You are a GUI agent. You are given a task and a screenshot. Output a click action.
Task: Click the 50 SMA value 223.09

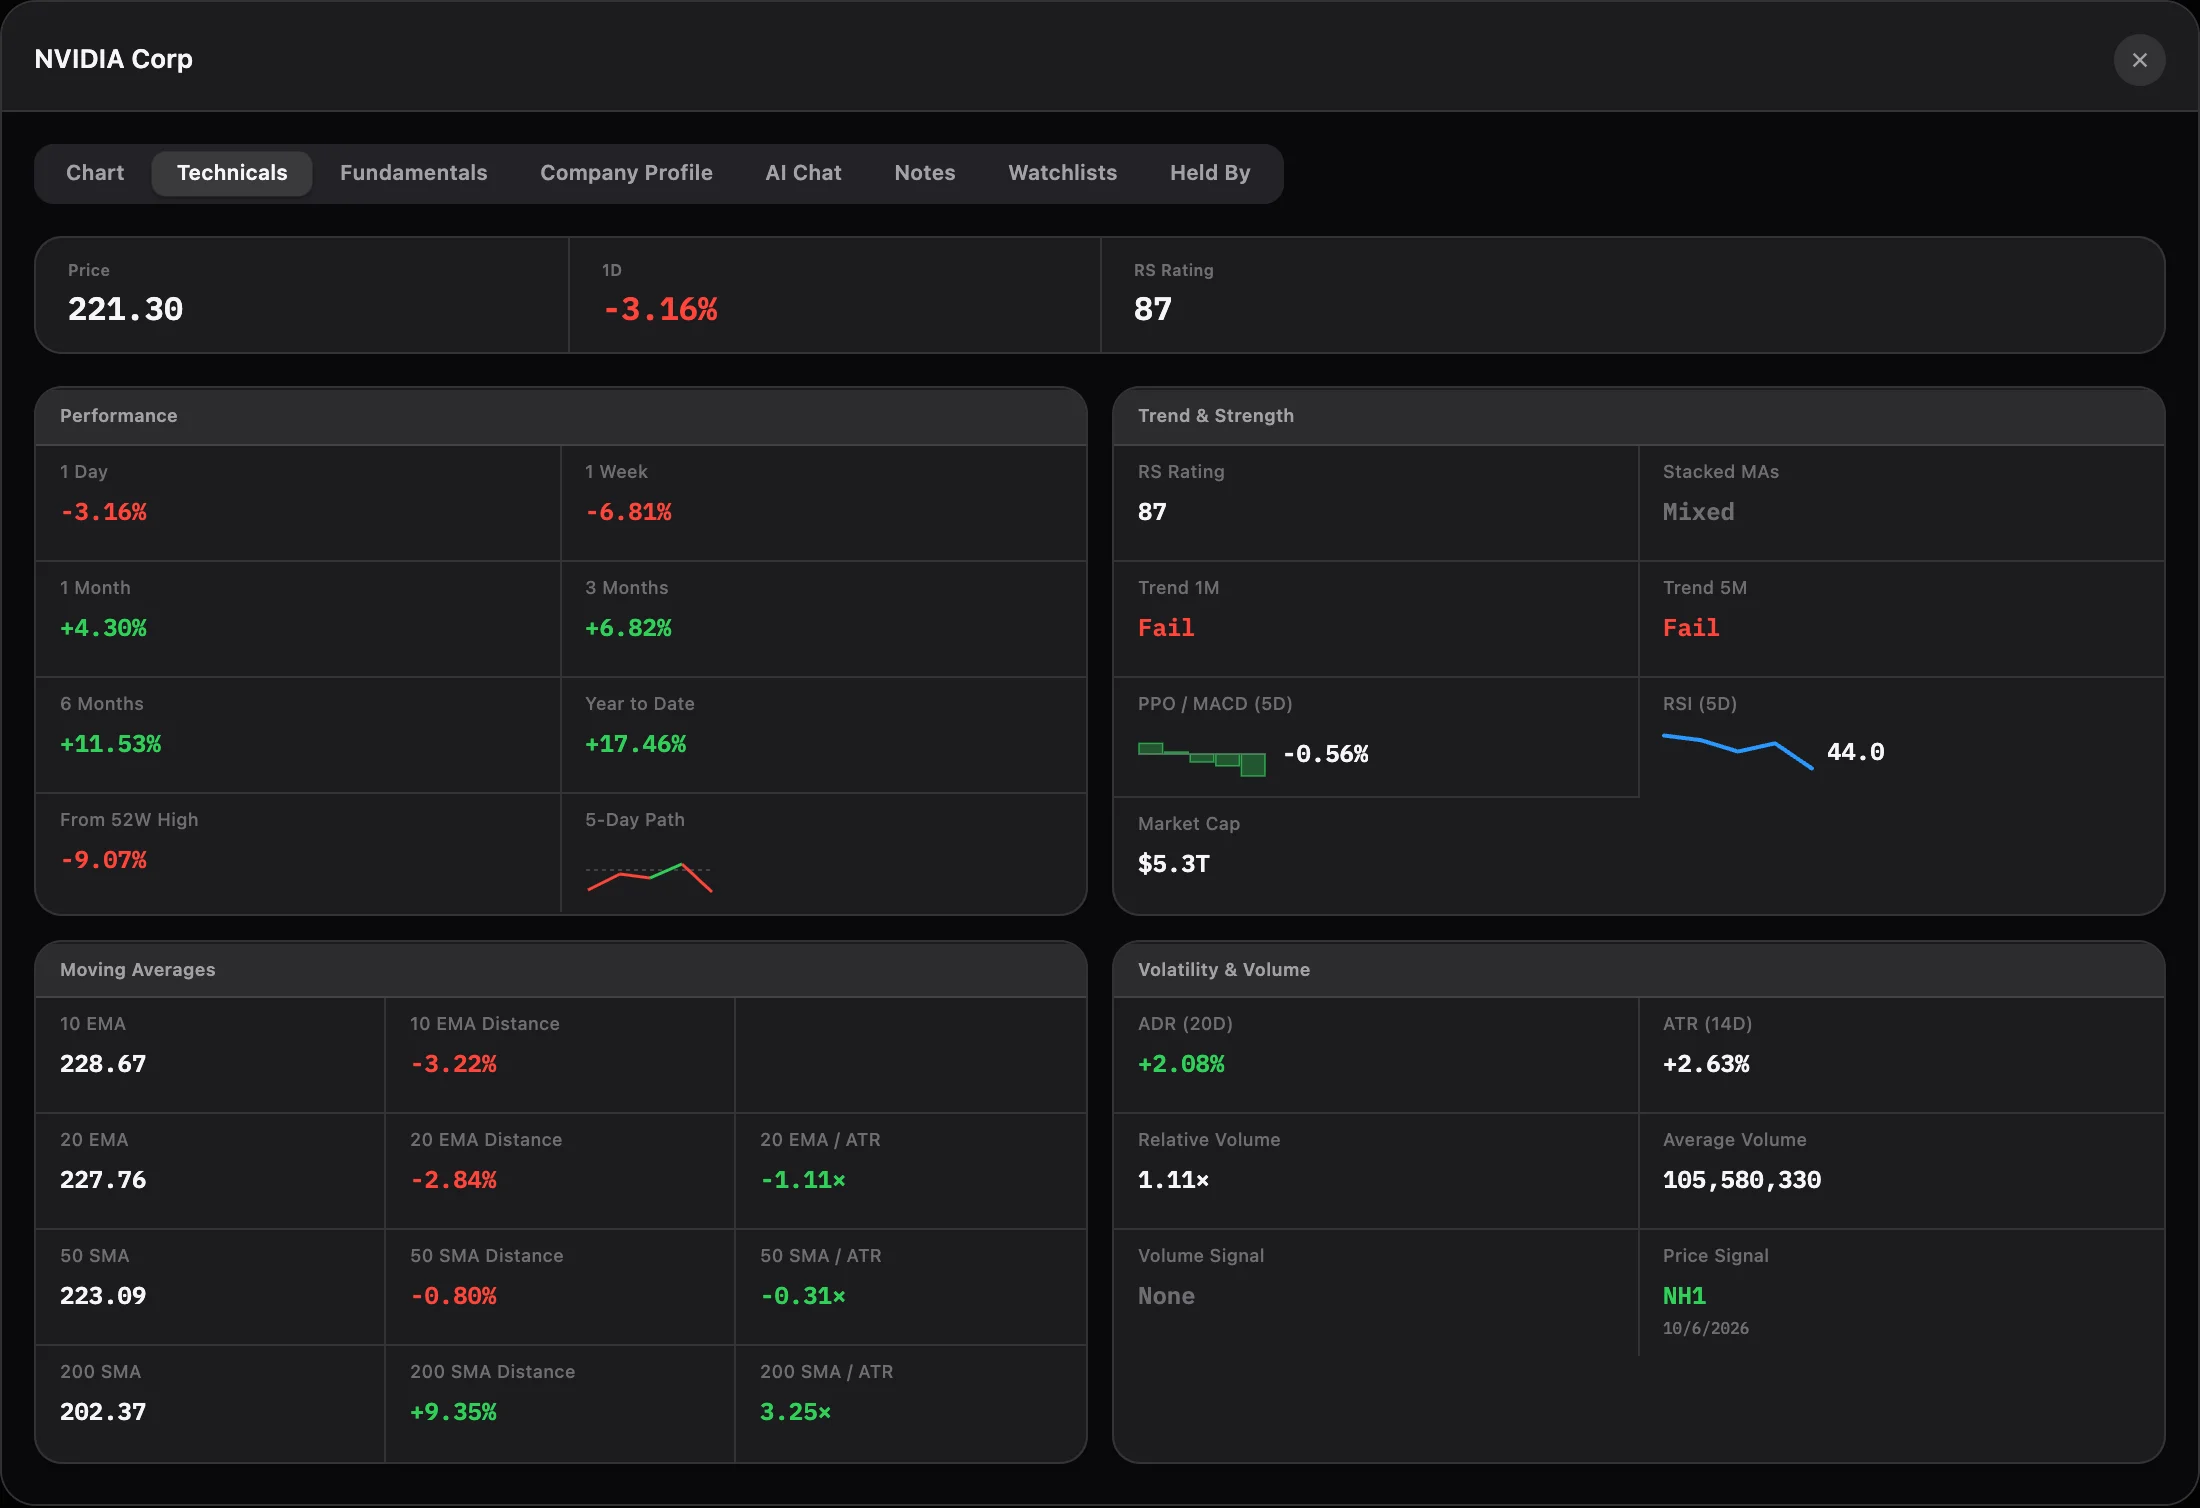point(103,1296)
